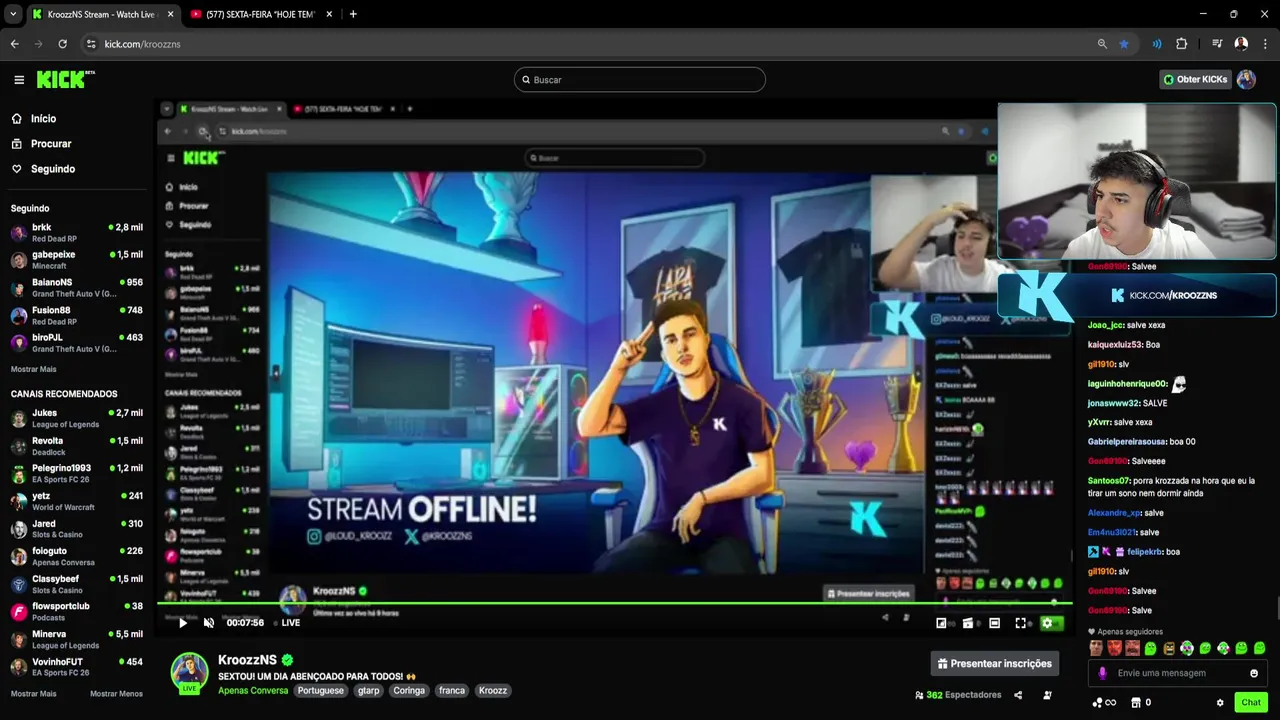Expand followed list with Mostrar Mais
Screen dimensions: 1280x720
click(x=33, y=369)
